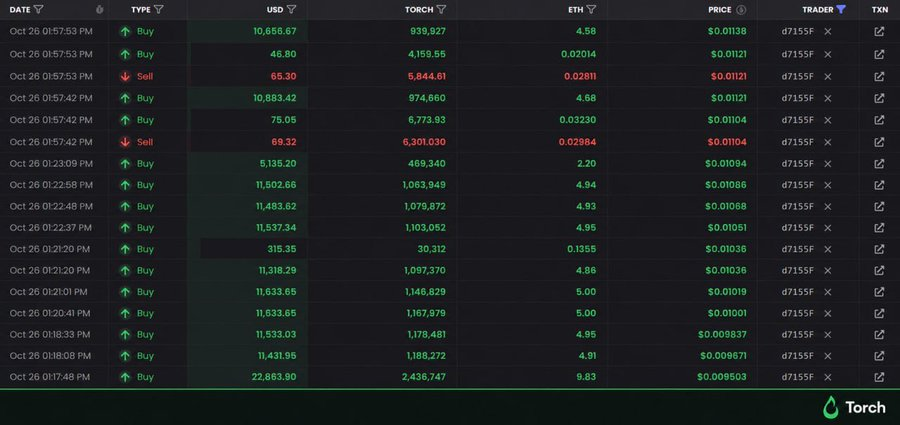Open transaction link for the 11,537.34 USD buy
Screen dimensions: 900x425
click(x=879, y=228)
